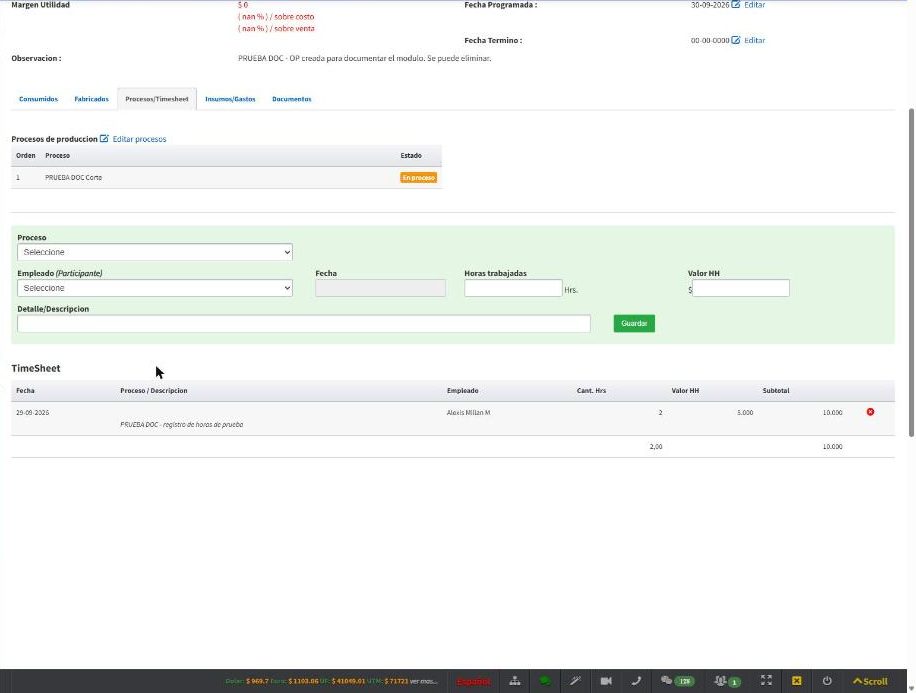Click employee name 'Alexis Millan M'
The height and width of the screenshot is (693, 916).
click(x=469, y=413)
